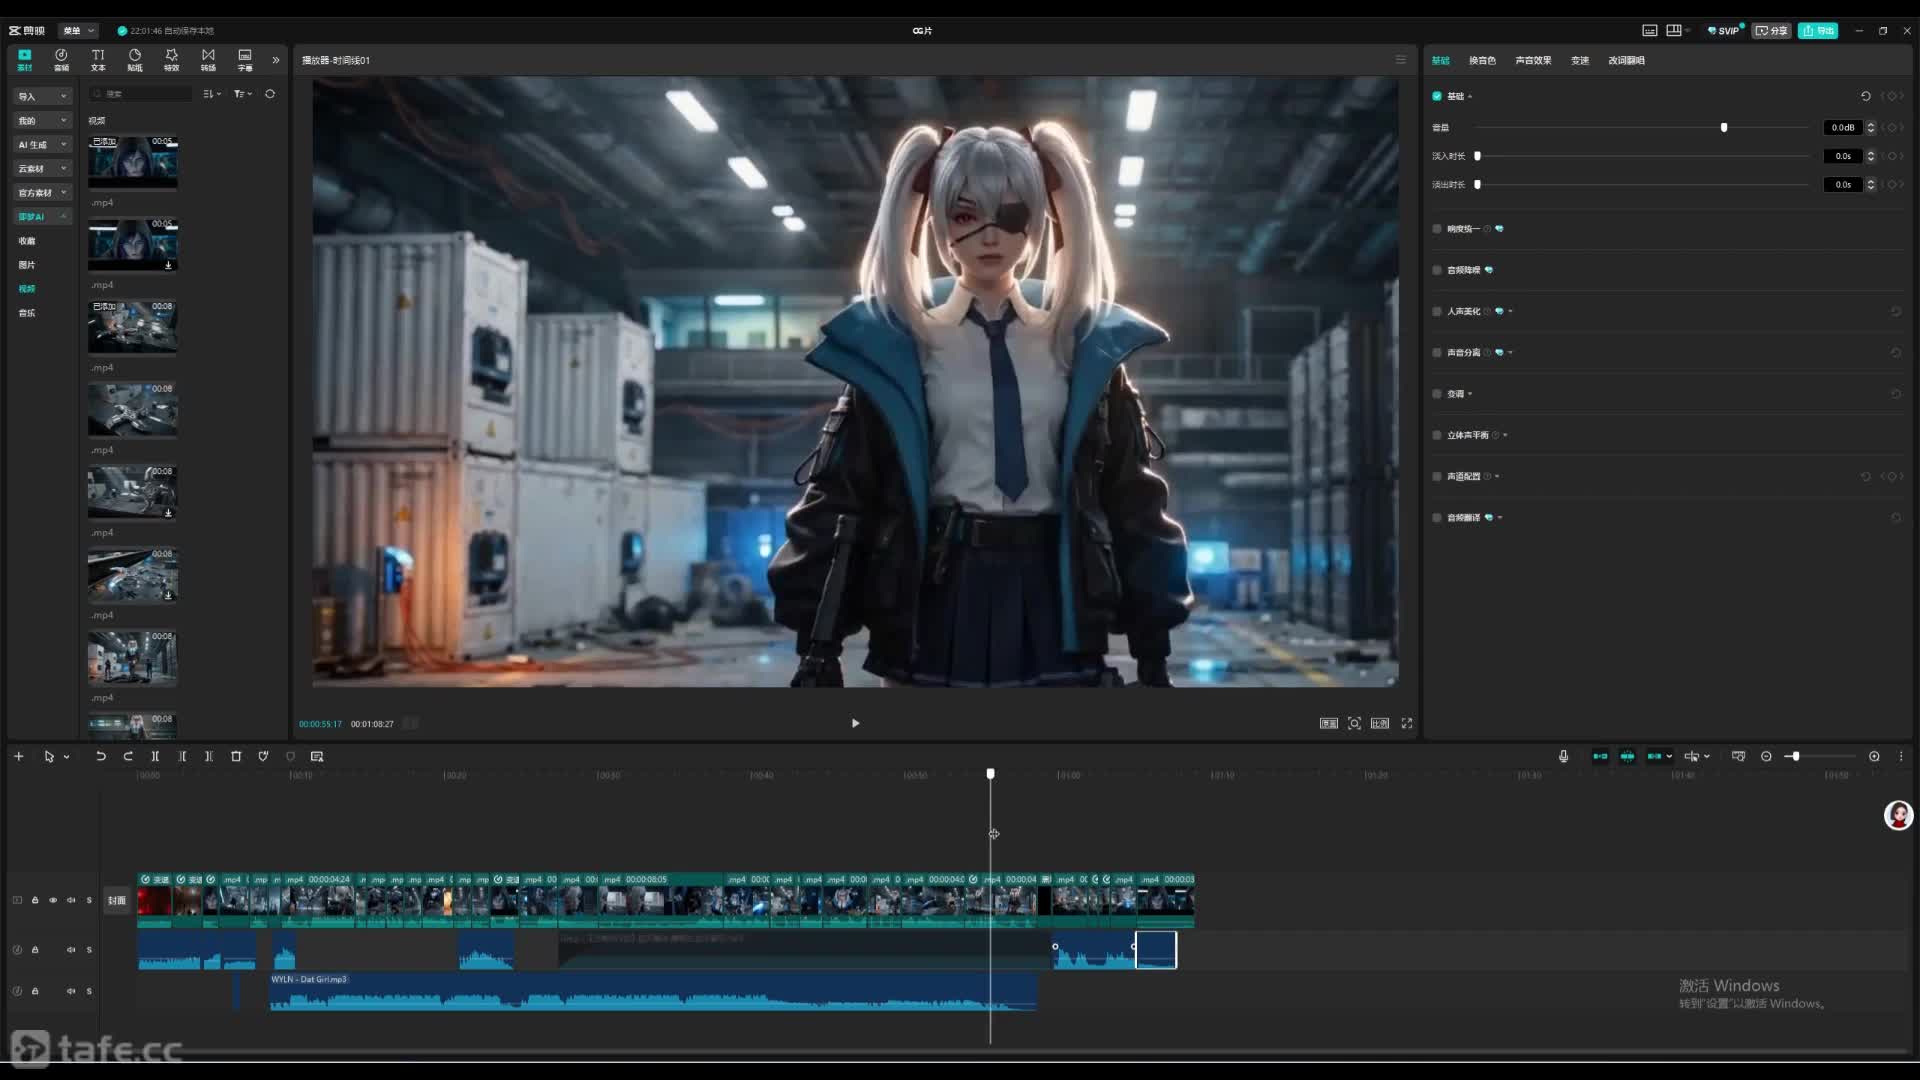Play the preview with the play button

click(855, 723)
